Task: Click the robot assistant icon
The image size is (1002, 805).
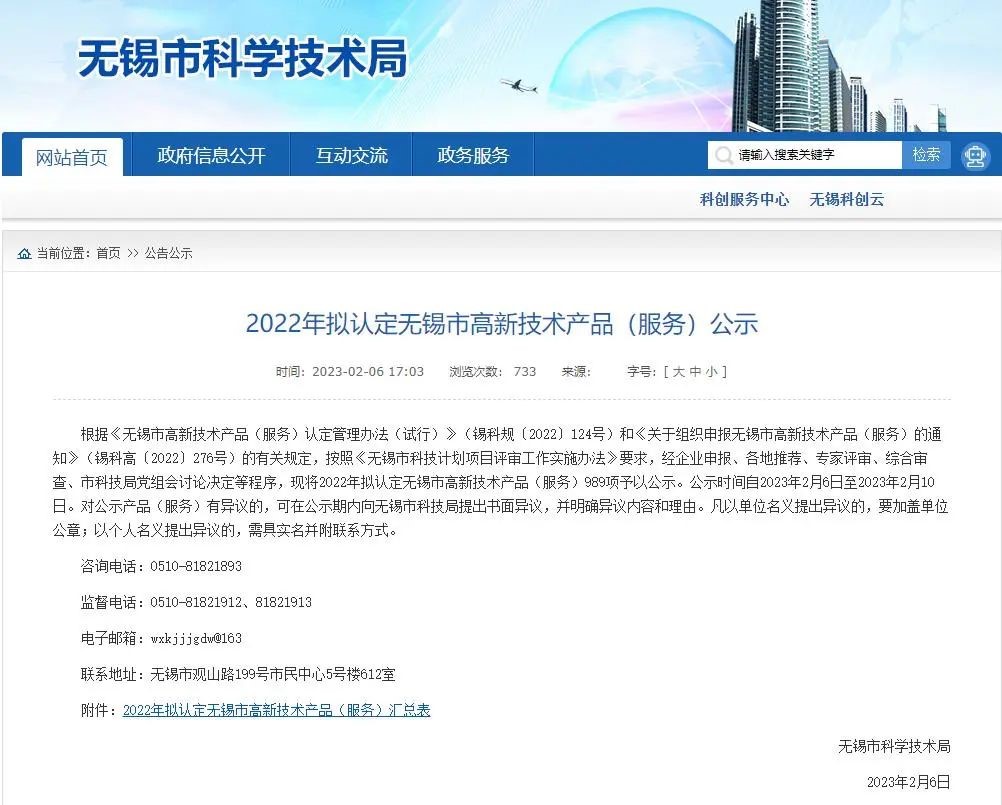Action: 974,156
